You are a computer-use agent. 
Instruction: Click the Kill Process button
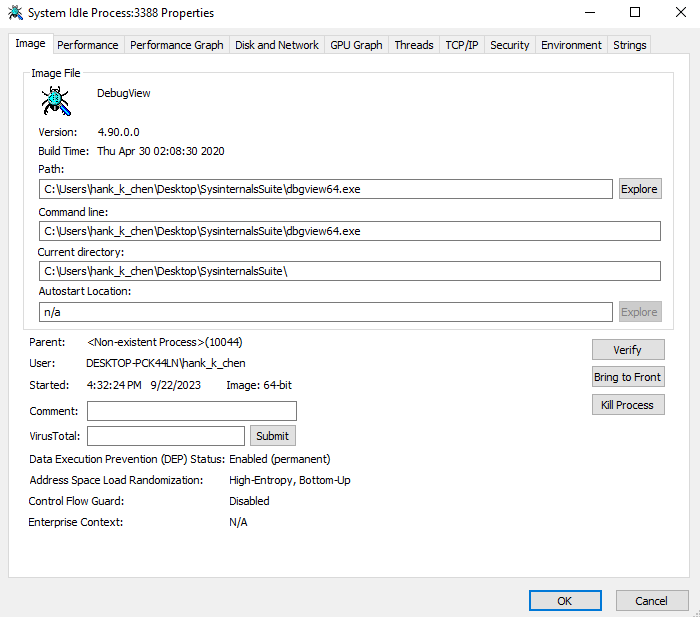628,405
